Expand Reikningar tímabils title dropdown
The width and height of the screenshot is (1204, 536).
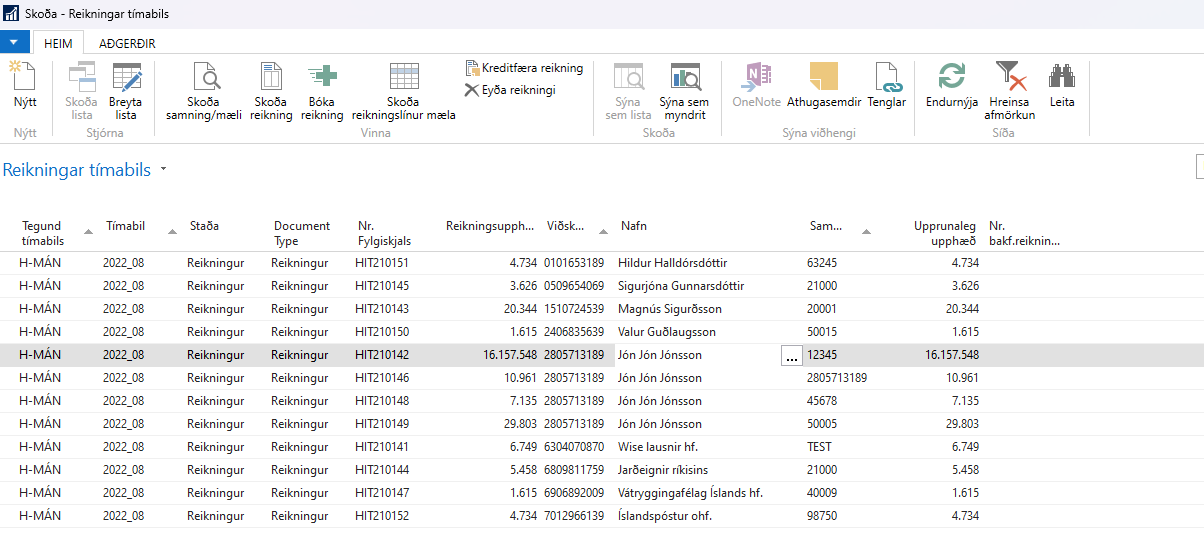click(x=163, y=170)
